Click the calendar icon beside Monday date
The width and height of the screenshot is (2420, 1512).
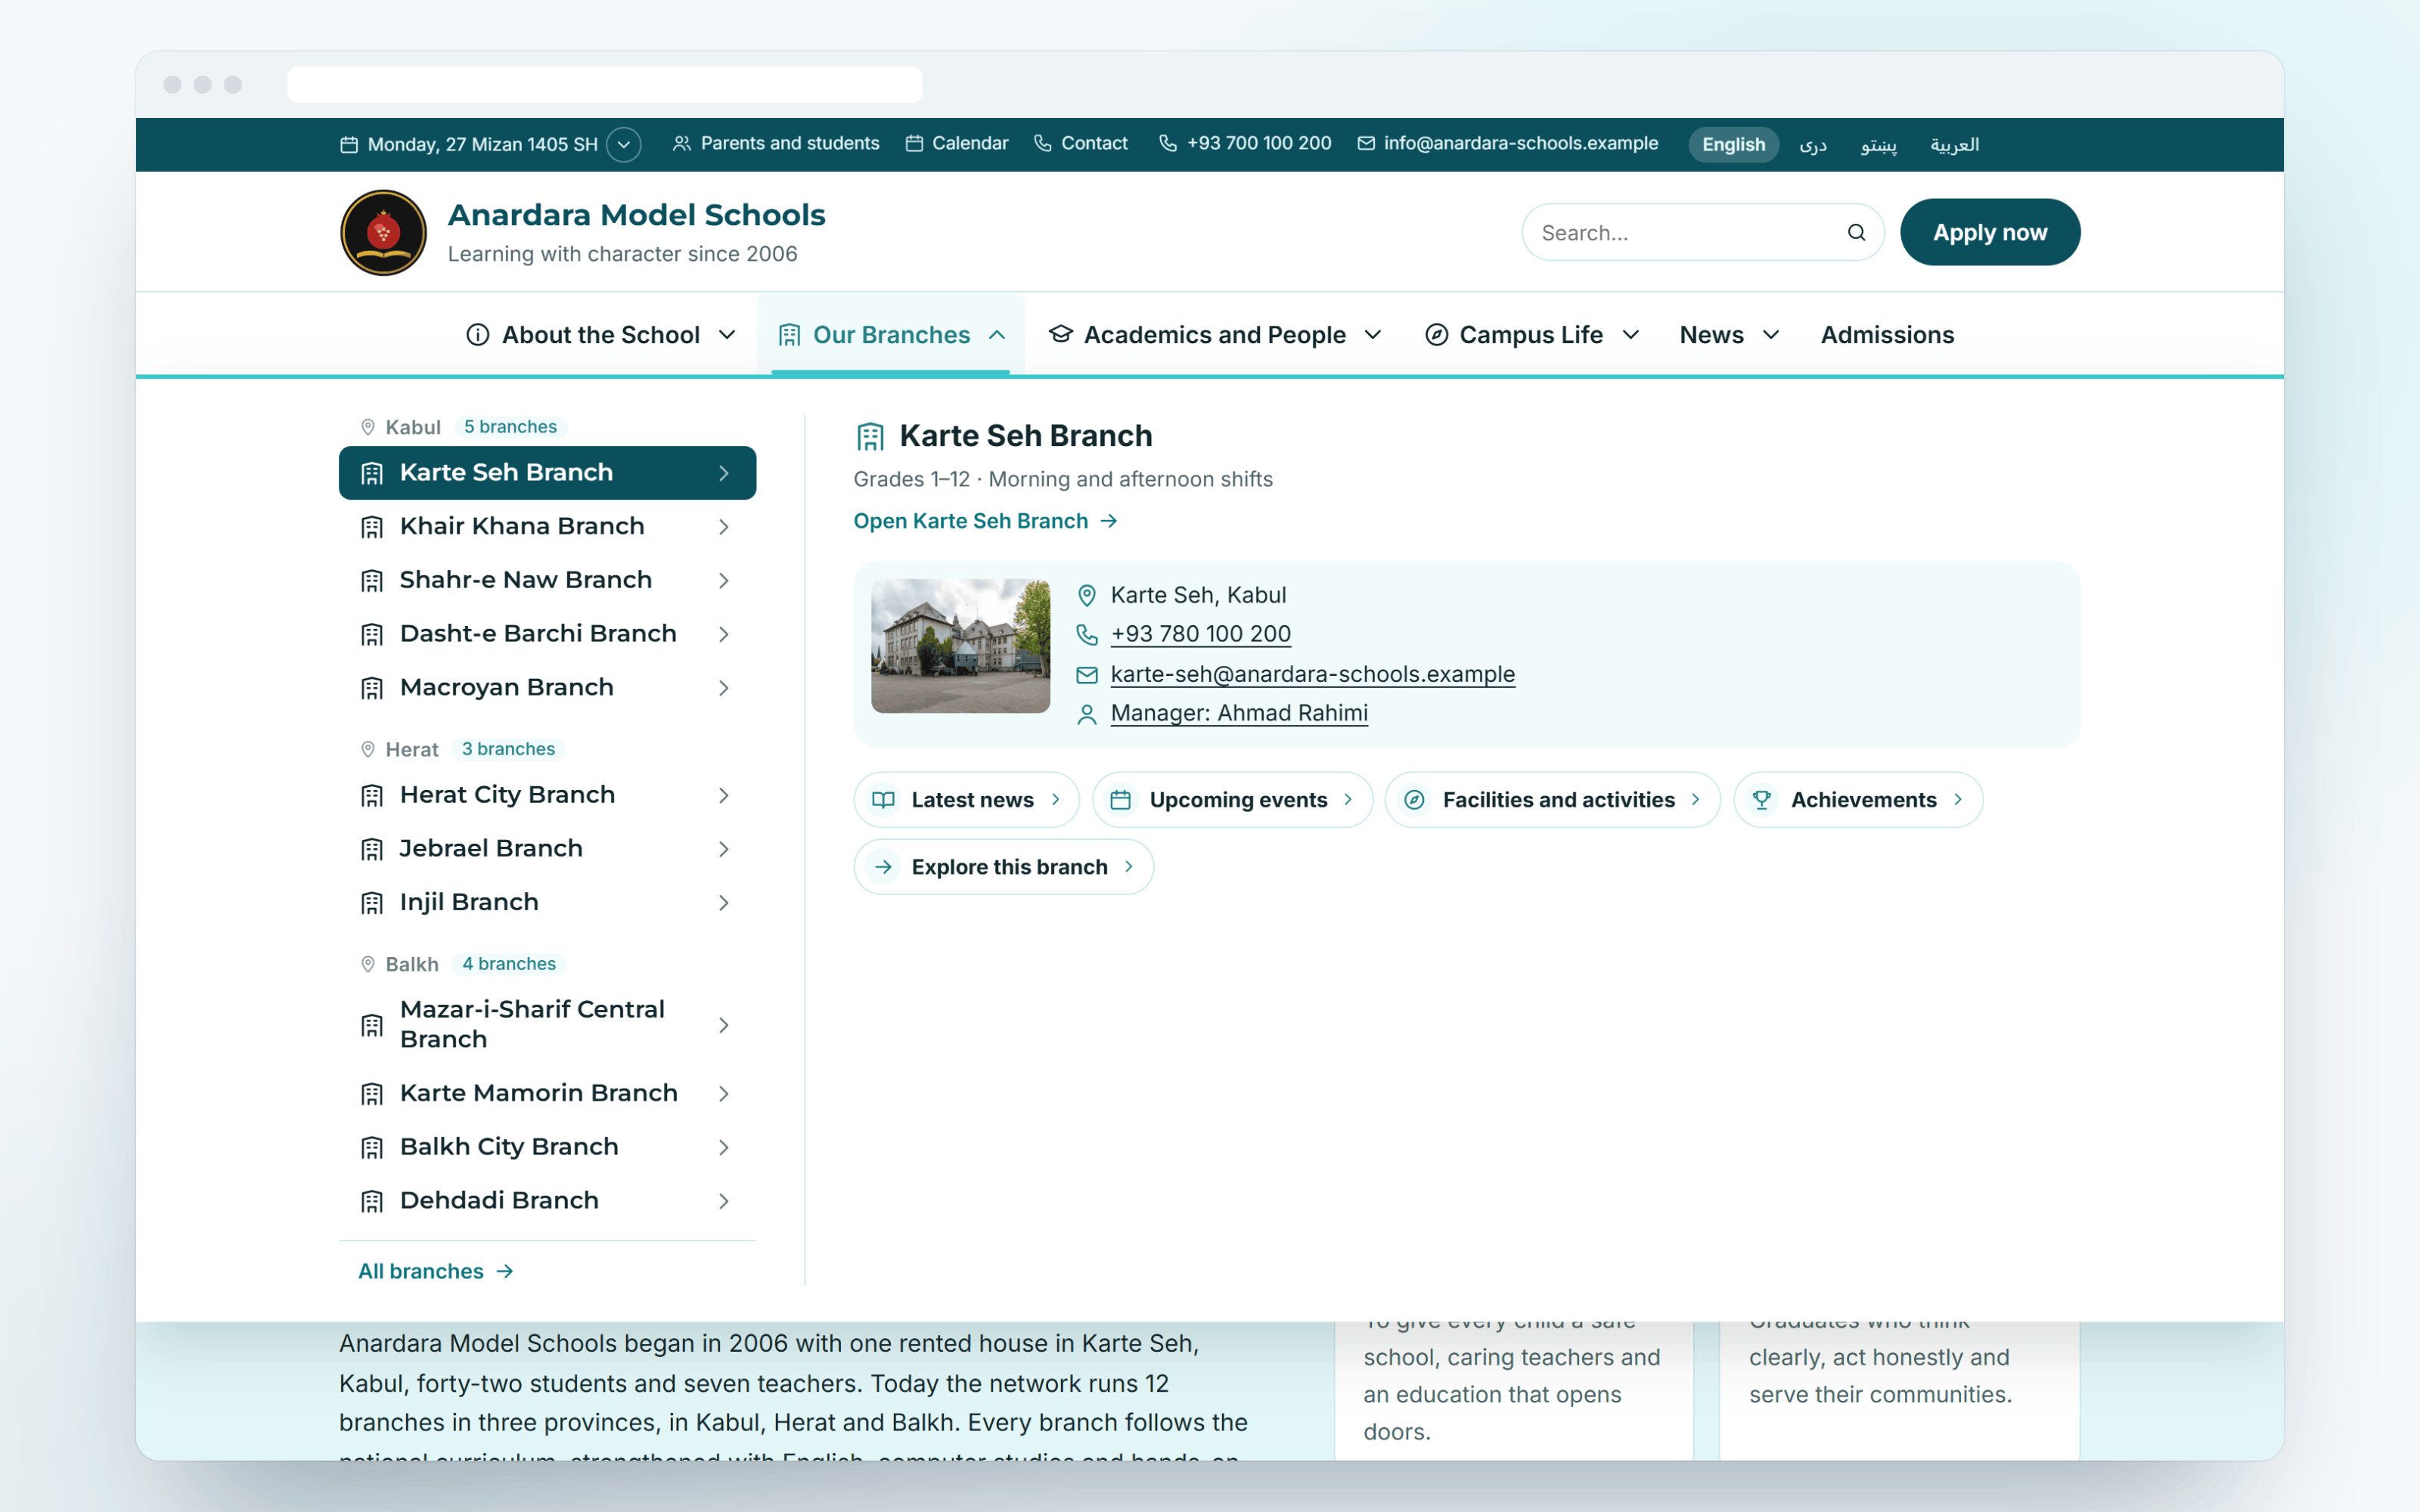coord(349,145)
